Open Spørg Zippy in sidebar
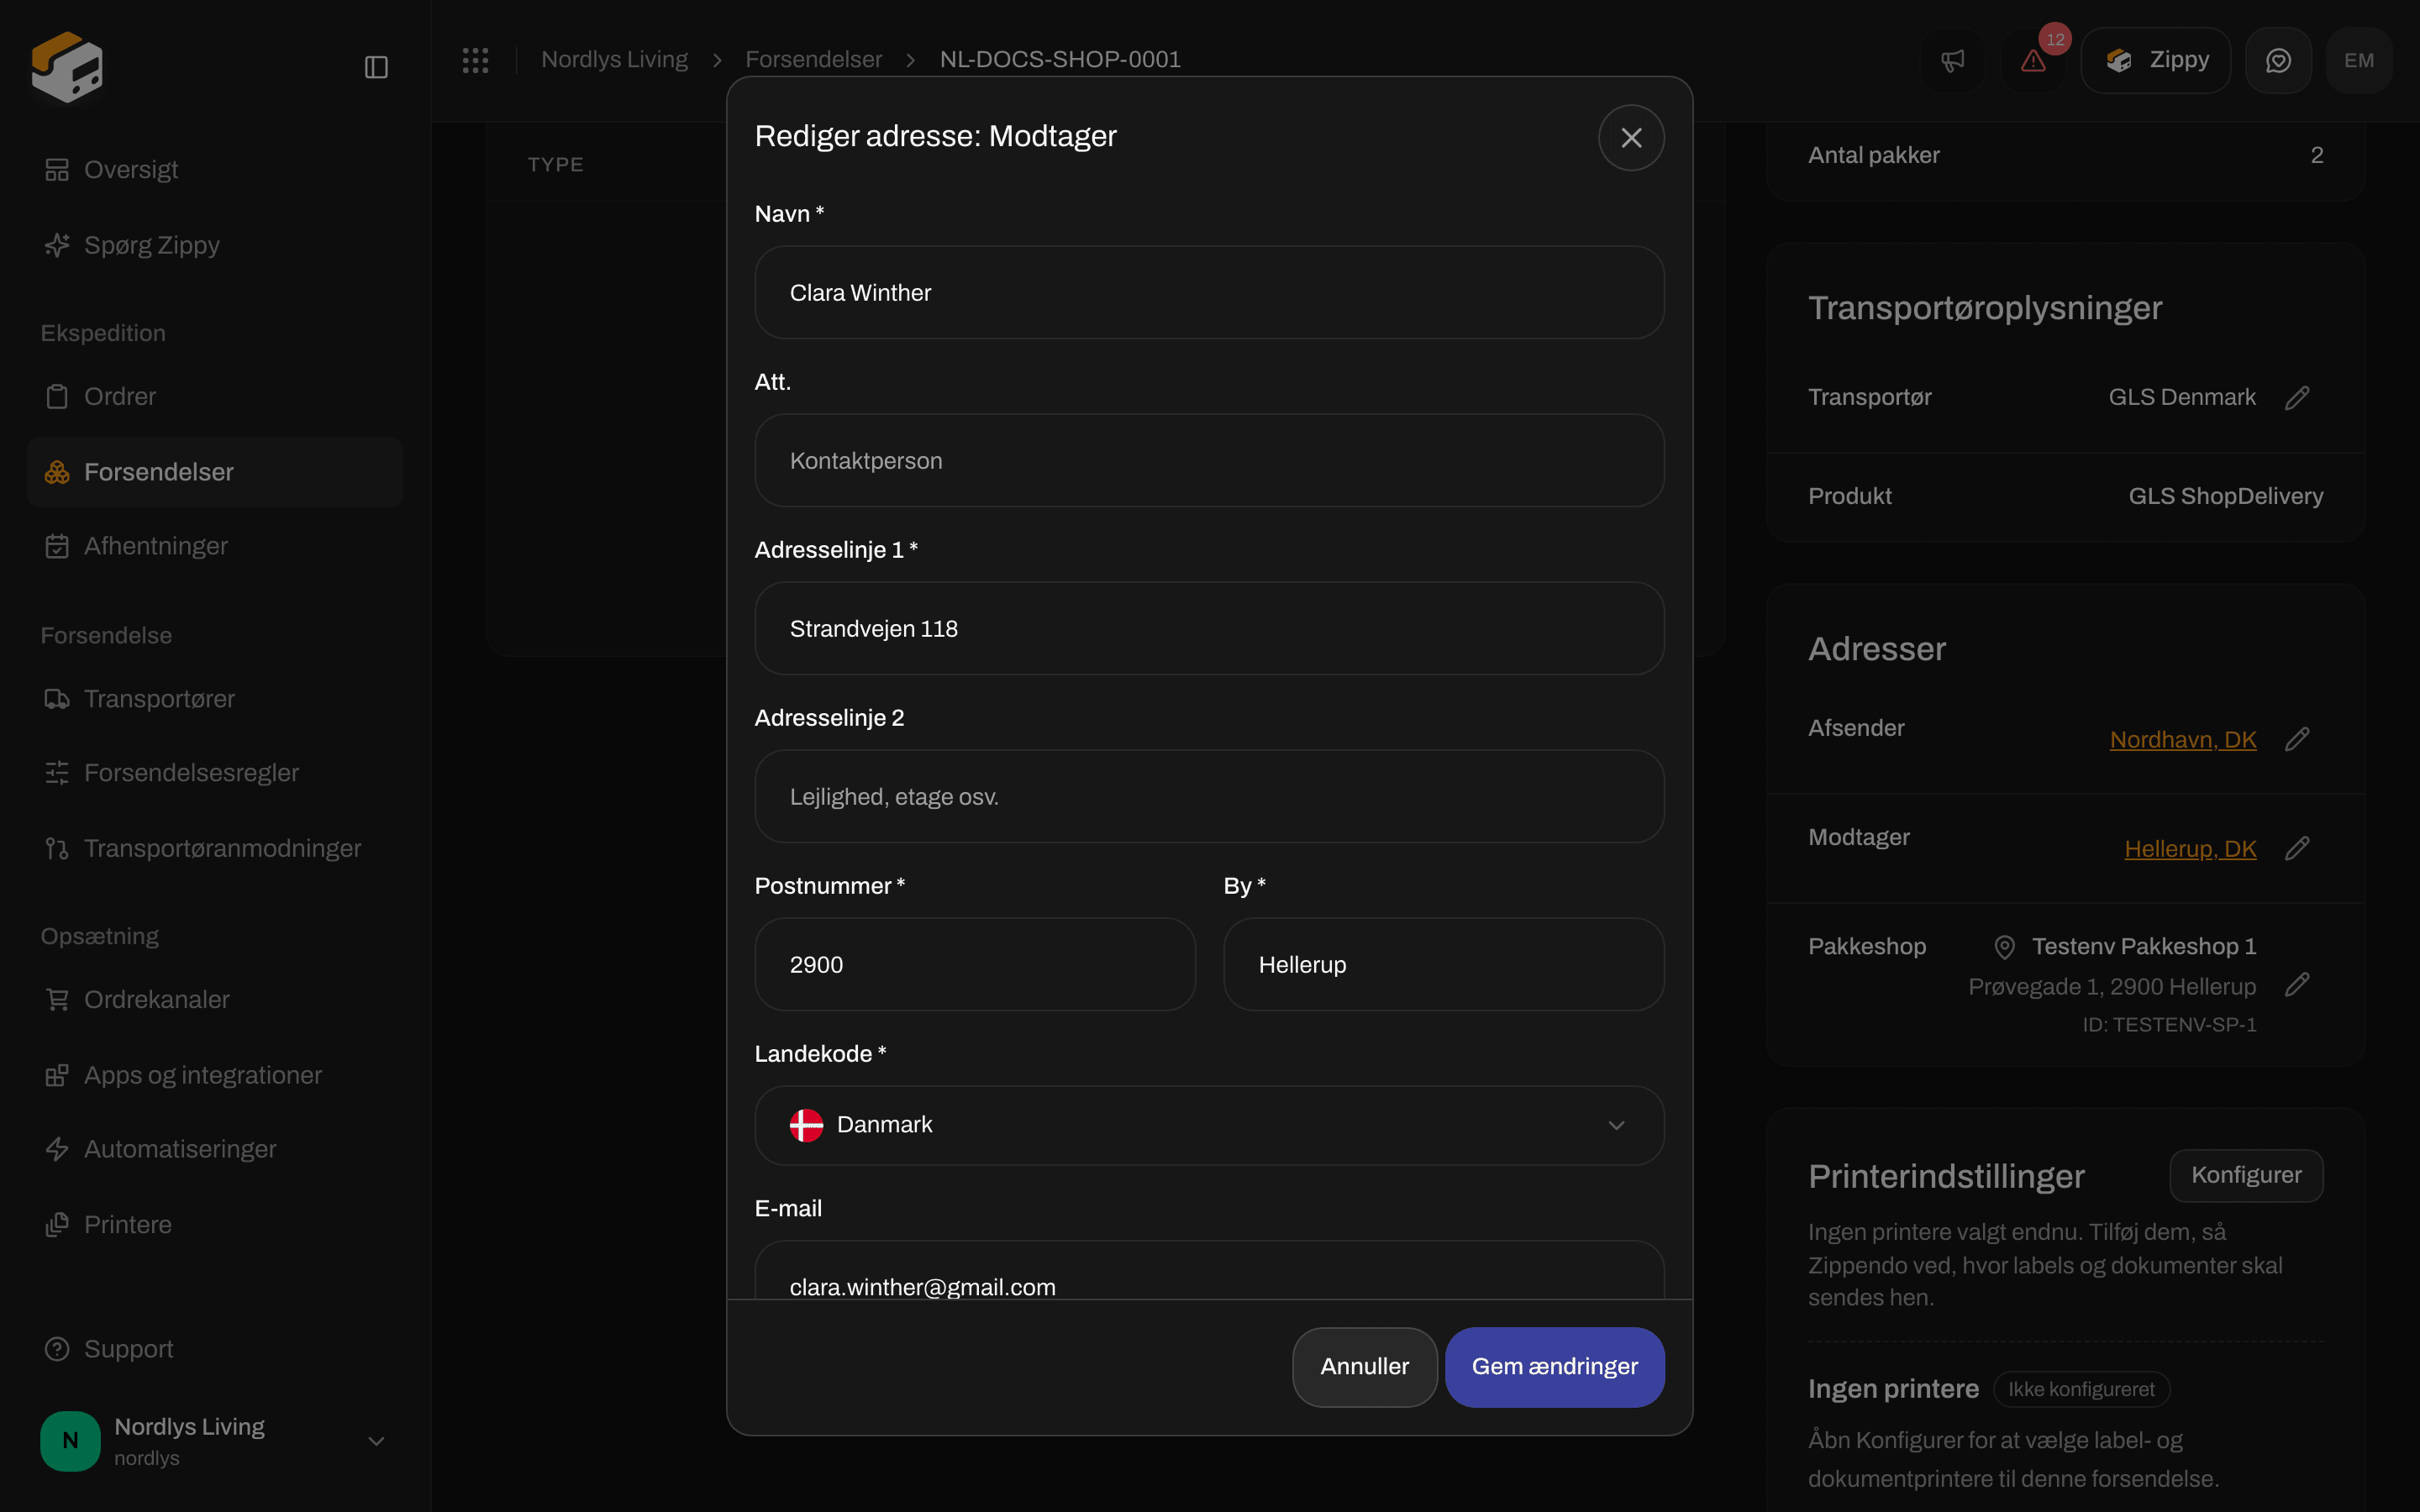The image size is (2420, 1512). click(x=214, y=245)
